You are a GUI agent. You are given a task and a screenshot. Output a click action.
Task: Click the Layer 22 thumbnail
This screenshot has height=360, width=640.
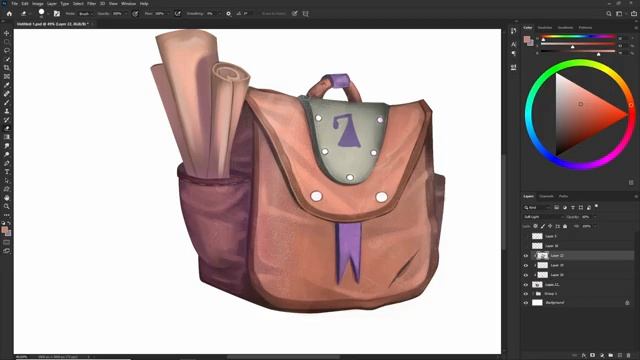tap(542, 256)
